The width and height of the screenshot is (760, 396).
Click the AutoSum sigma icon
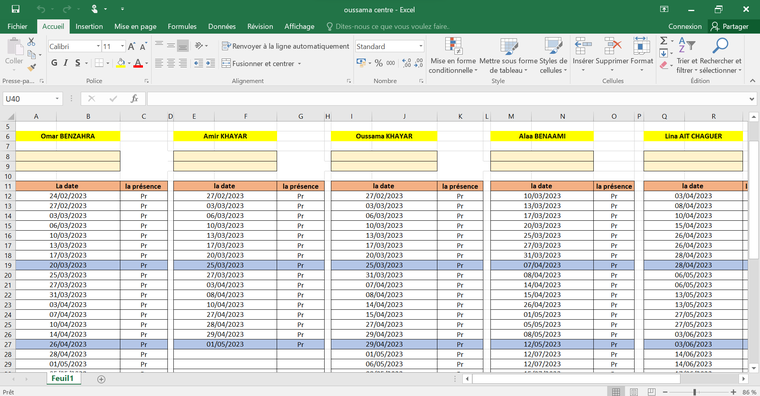click(x=664, y=41)
